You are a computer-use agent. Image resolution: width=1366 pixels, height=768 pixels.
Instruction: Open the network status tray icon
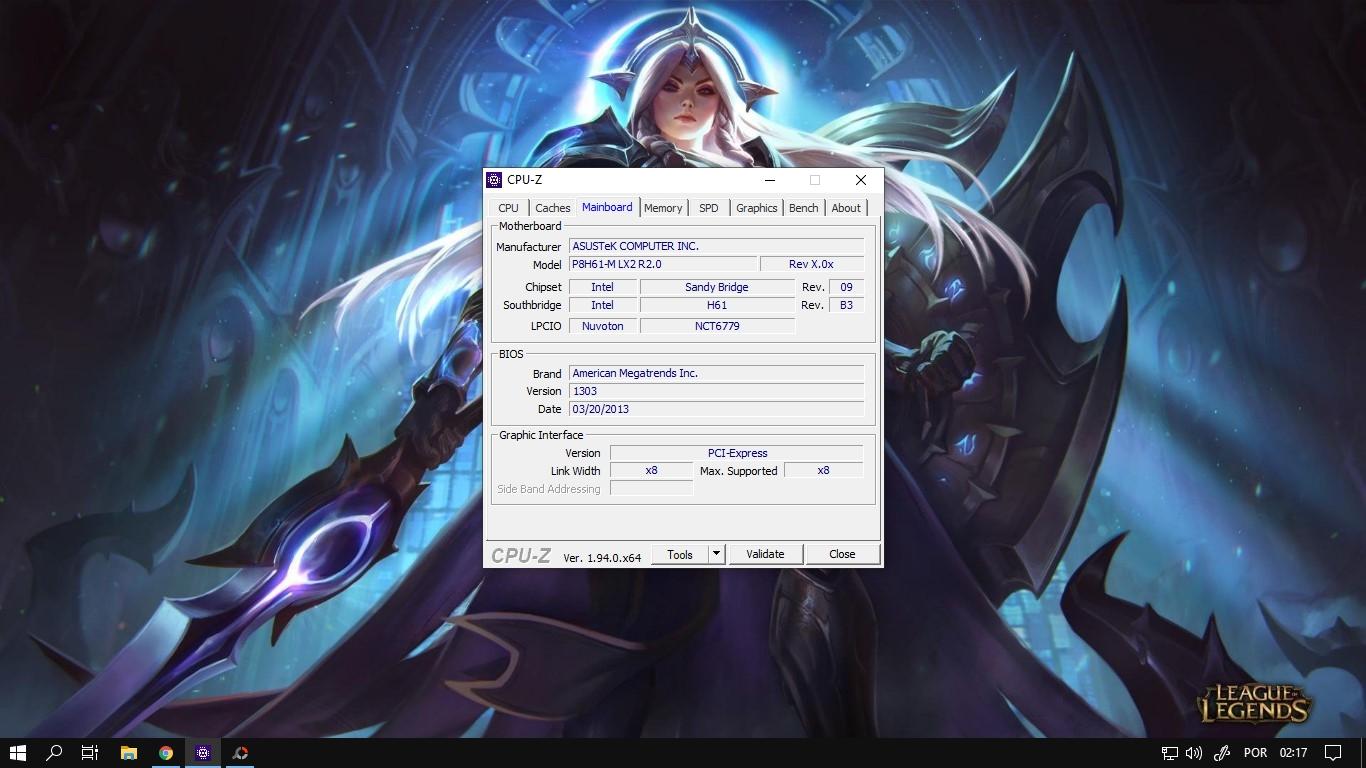pyautogui.click(x=1169, y=753)
